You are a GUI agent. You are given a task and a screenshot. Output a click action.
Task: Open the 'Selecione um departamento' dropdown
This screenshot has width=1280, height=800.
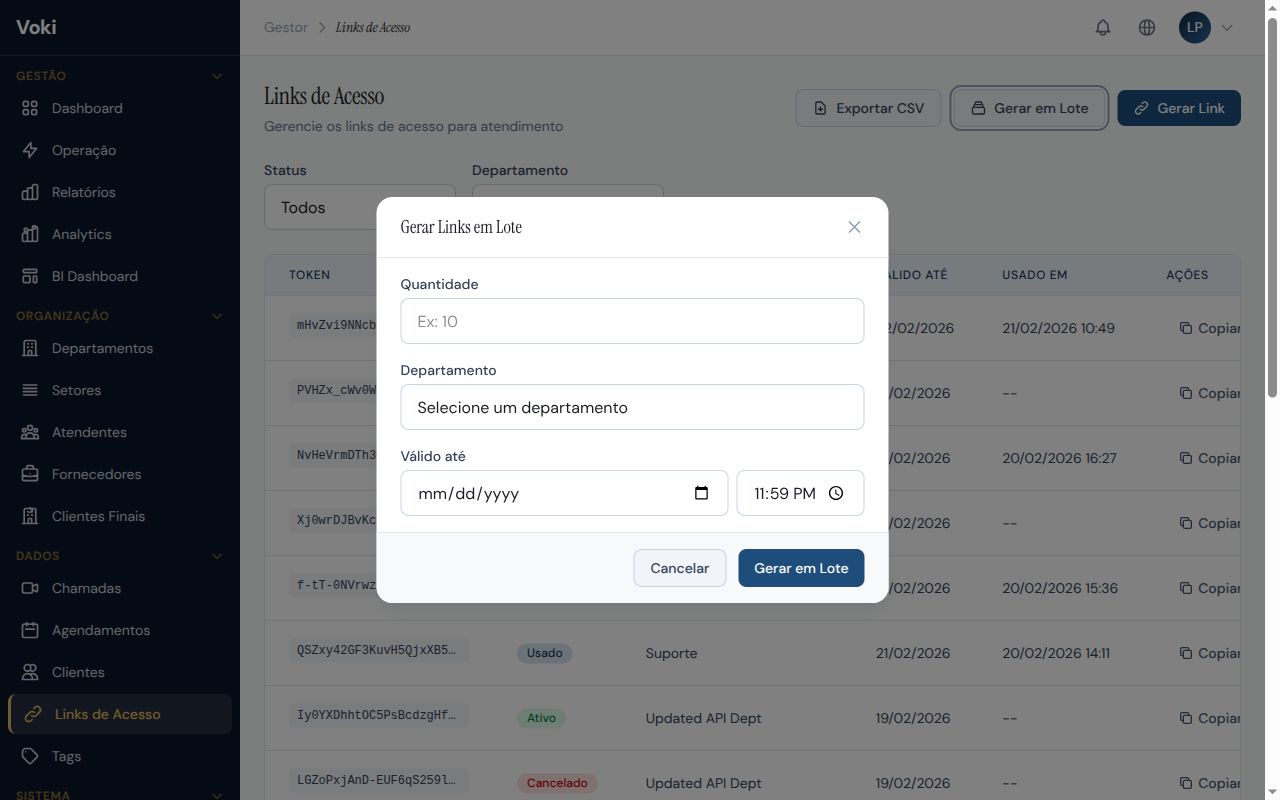click(632, 407)
